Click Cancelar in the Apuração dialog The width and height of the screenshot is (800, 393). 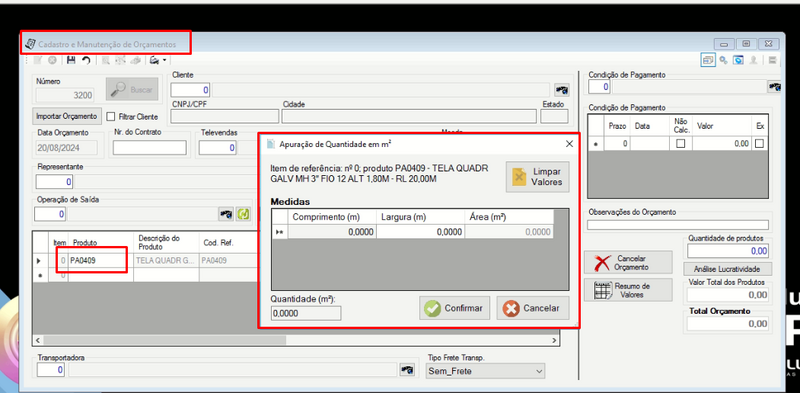click(x=533, y=308)
